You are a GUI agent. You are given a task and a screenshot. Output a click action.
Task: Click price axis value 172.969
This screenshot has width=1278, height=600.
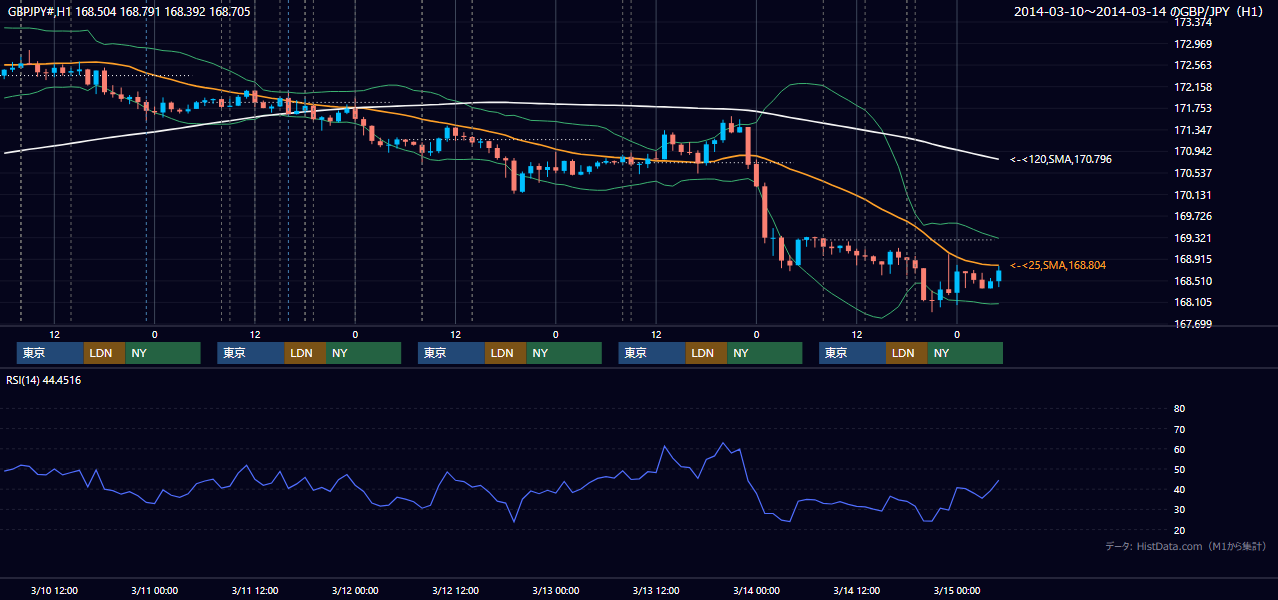coord(1192,44)
